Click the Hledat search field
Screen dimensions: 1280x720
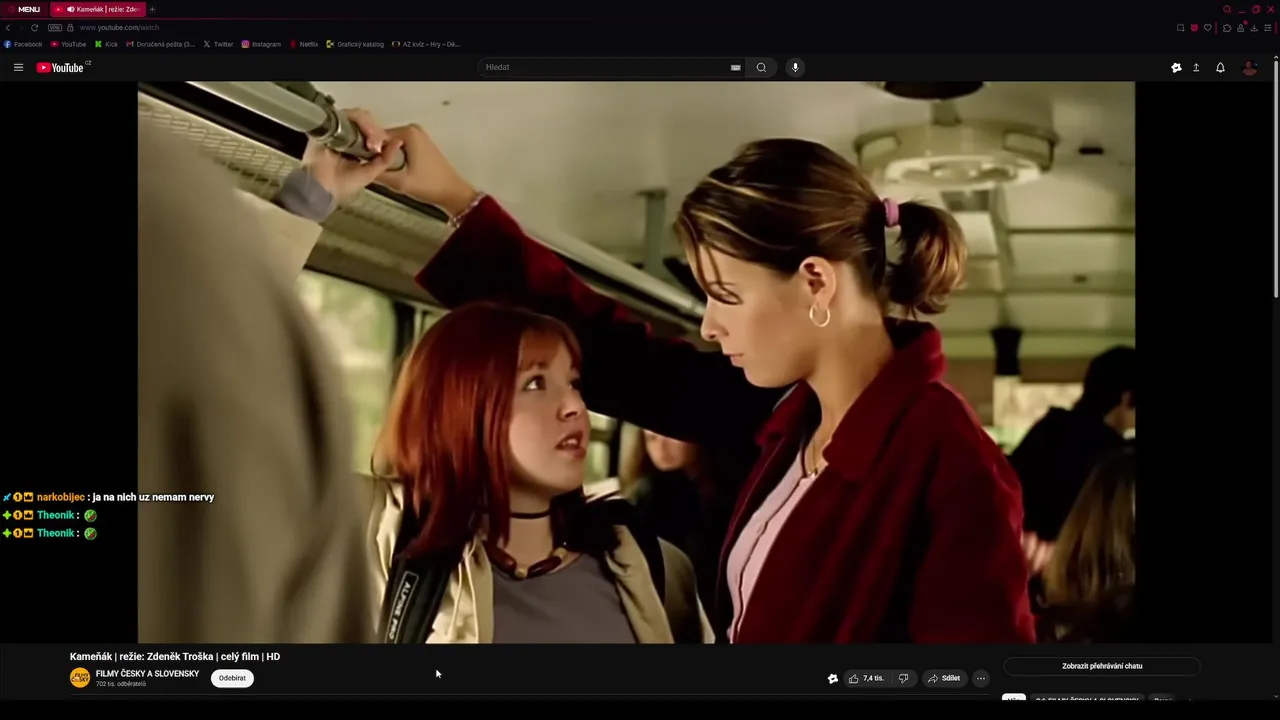pos(605,67)
